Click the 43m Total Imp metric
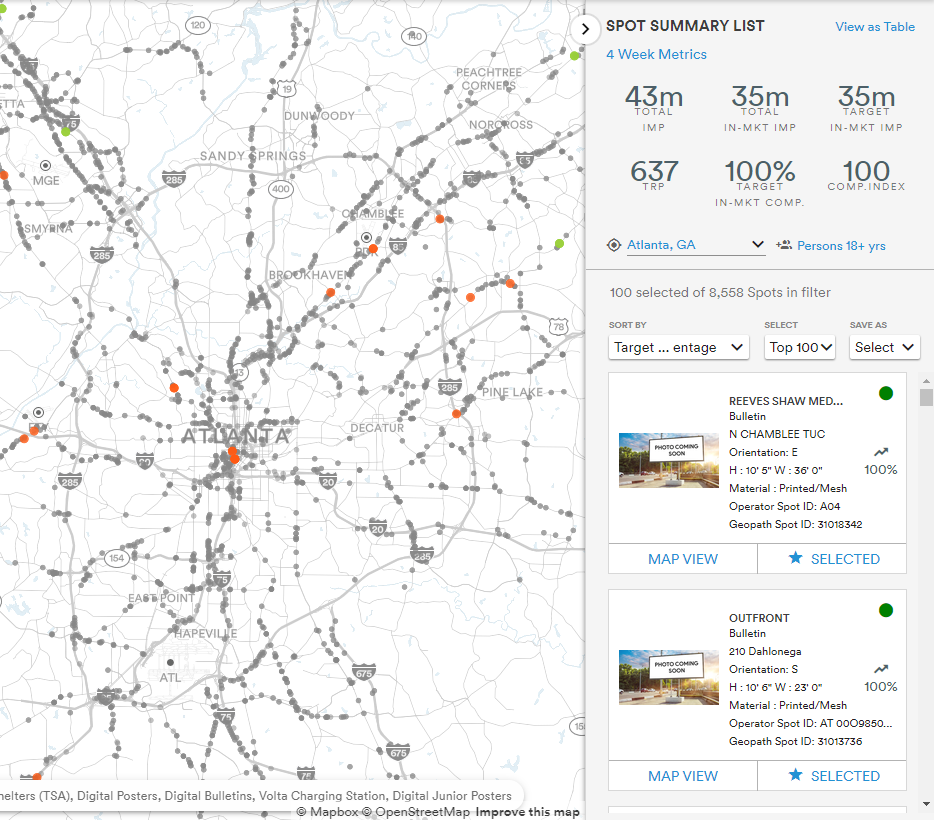The height and width of the screenshot is (820, 934). [x=653, y=108]
